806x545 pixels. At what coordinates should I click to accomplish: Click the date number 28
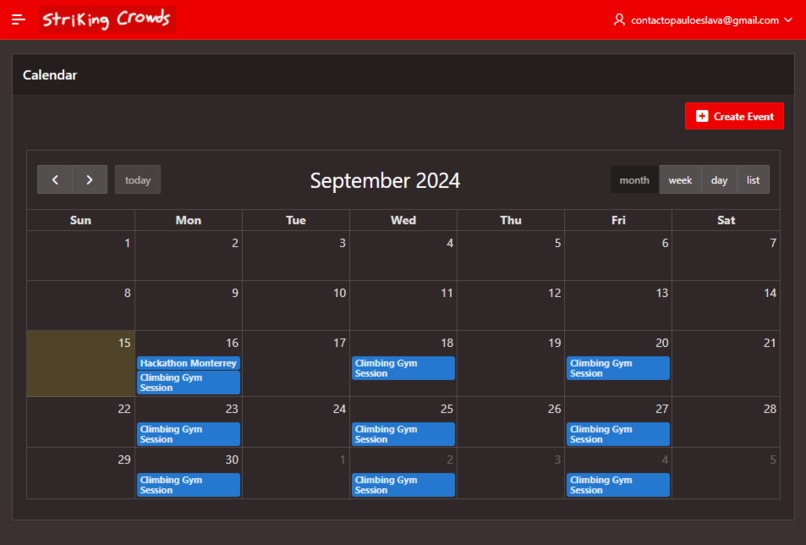pos(770,409)
